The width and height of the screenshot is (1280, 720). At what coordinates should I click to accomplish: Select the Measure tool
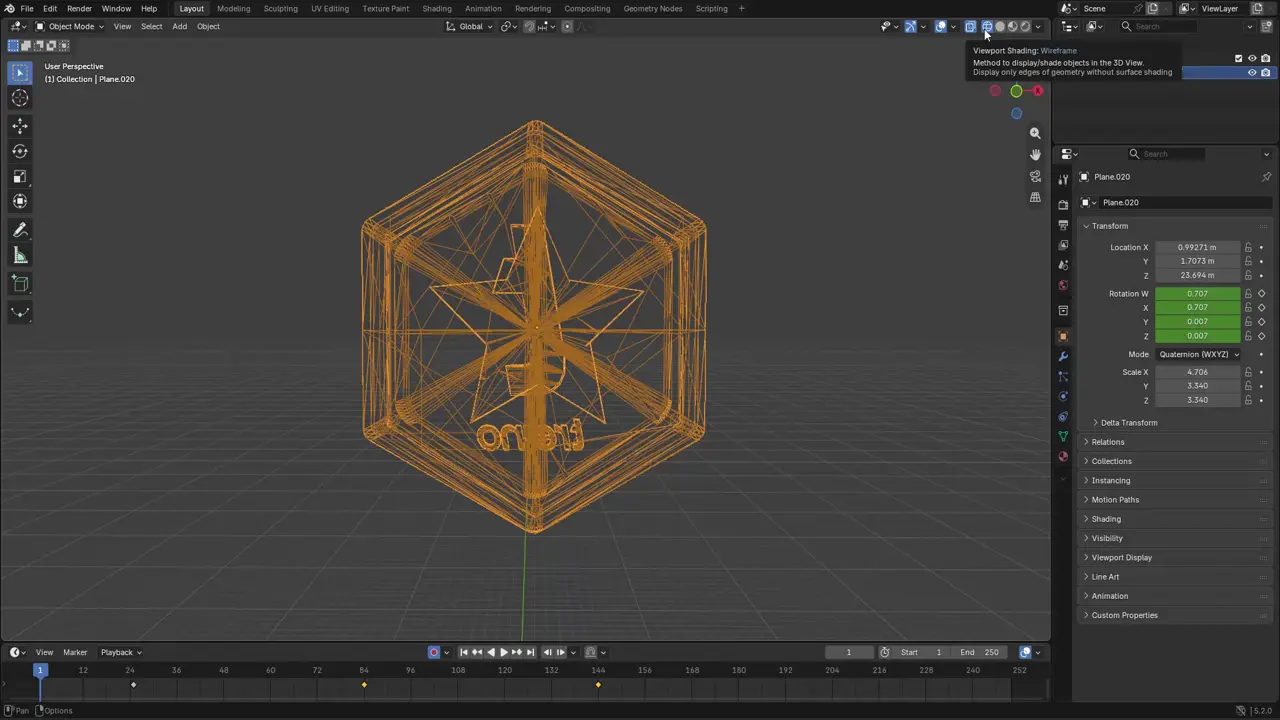click(x=20, y=256)
